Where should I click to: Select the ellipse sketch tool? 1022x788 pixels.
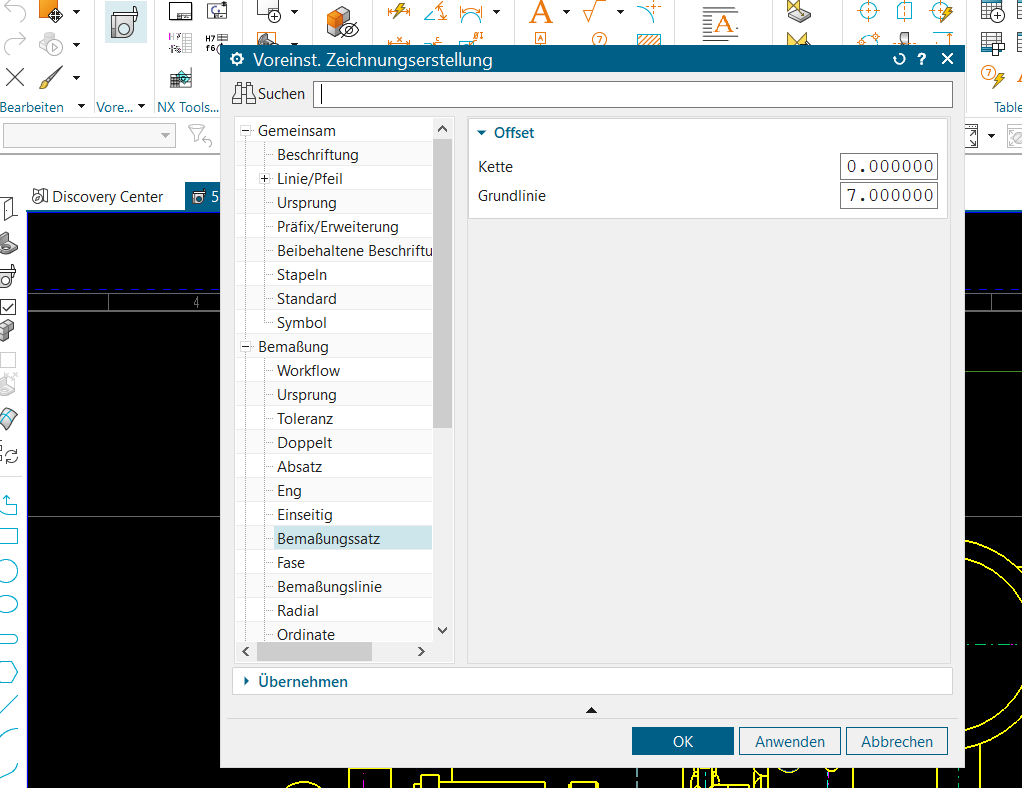pyautogui.click(x=8, y=604)
